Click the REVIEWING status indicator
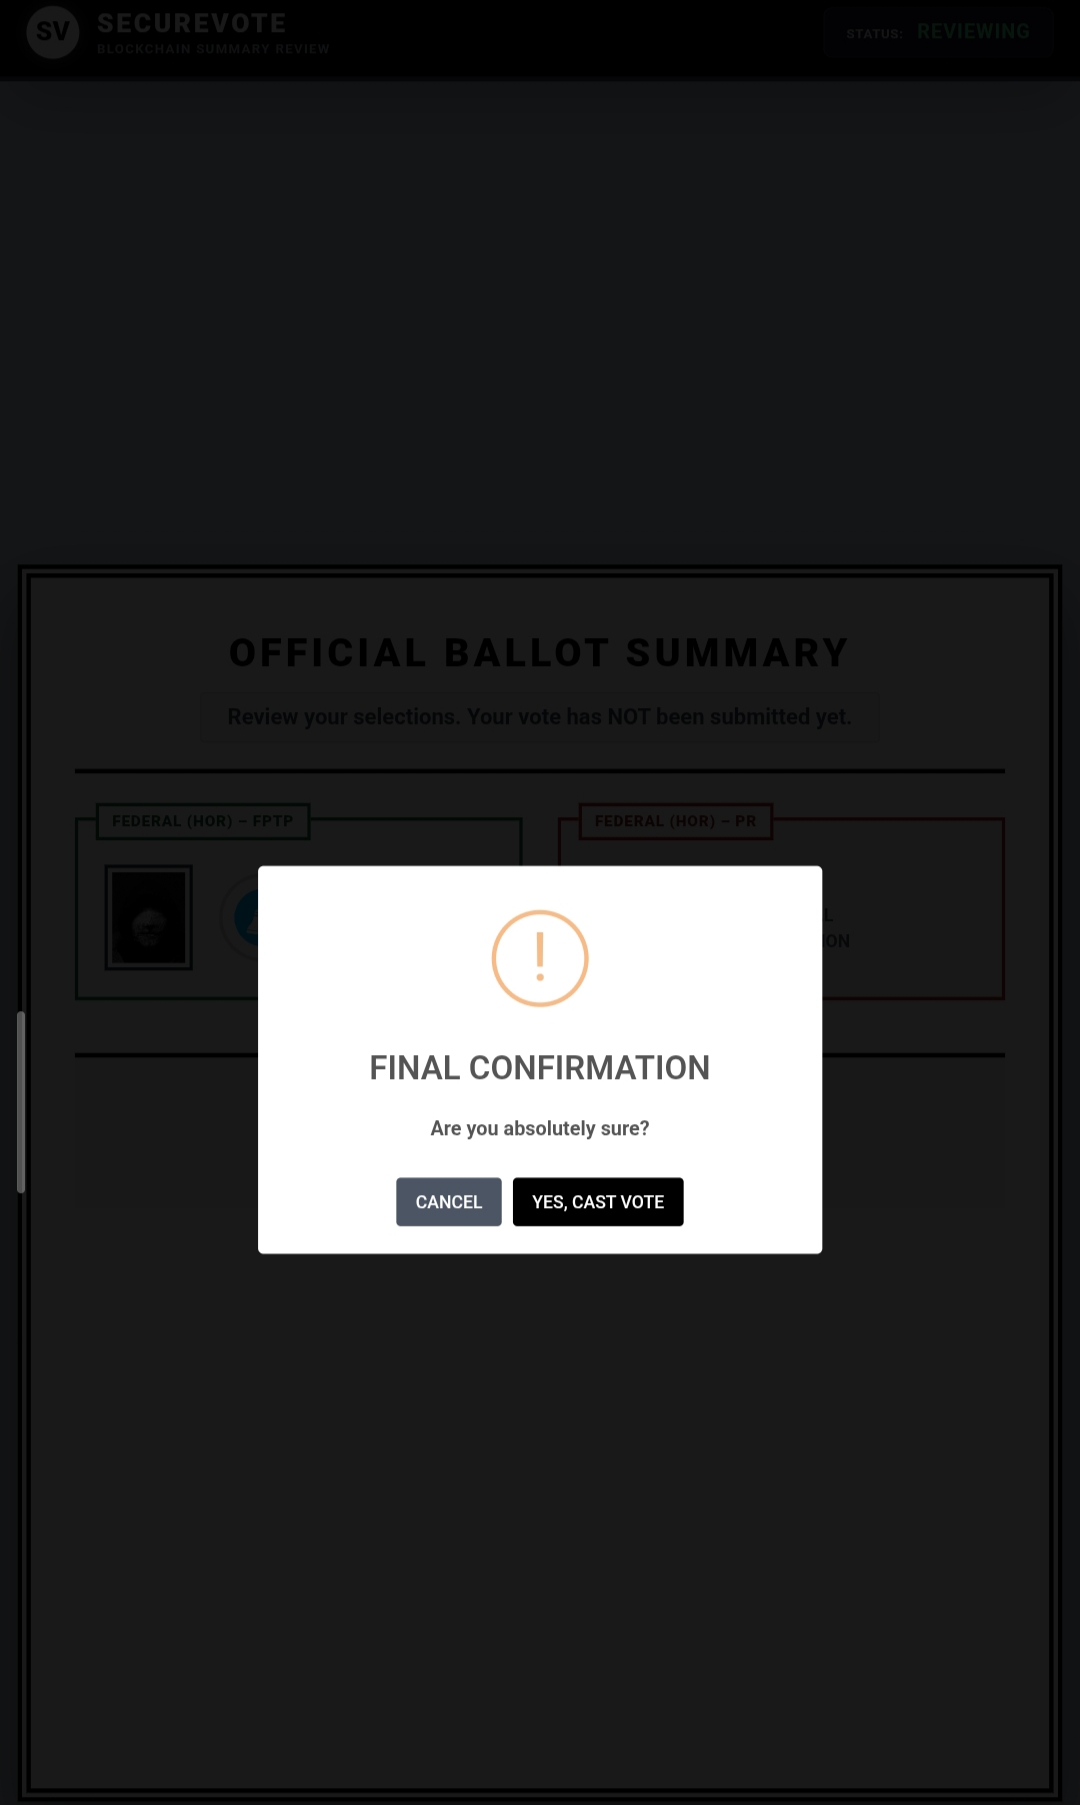Screen dimensions: 1080x1805 973,32
